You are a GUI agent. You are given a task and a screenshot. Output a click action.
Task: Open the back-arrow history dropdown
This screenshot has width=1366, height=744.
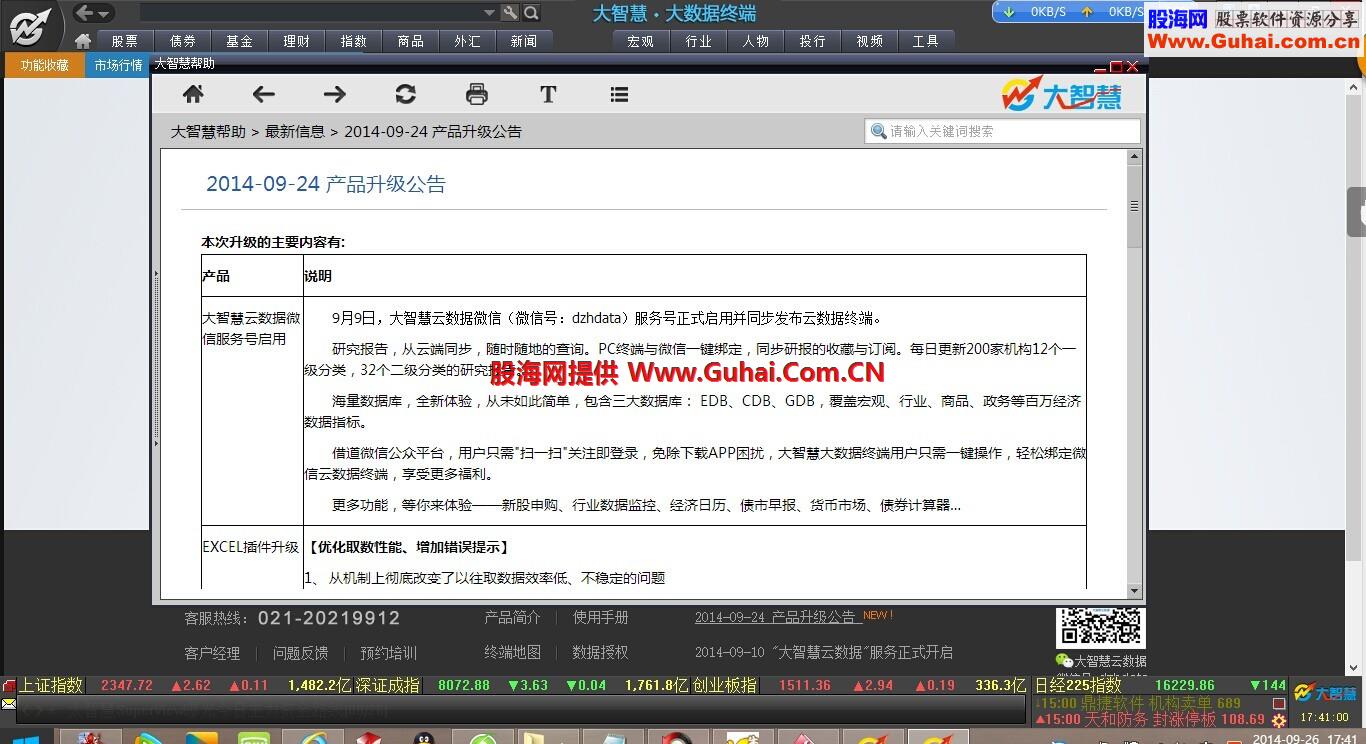pyautogui.click(x=104, y=13)
